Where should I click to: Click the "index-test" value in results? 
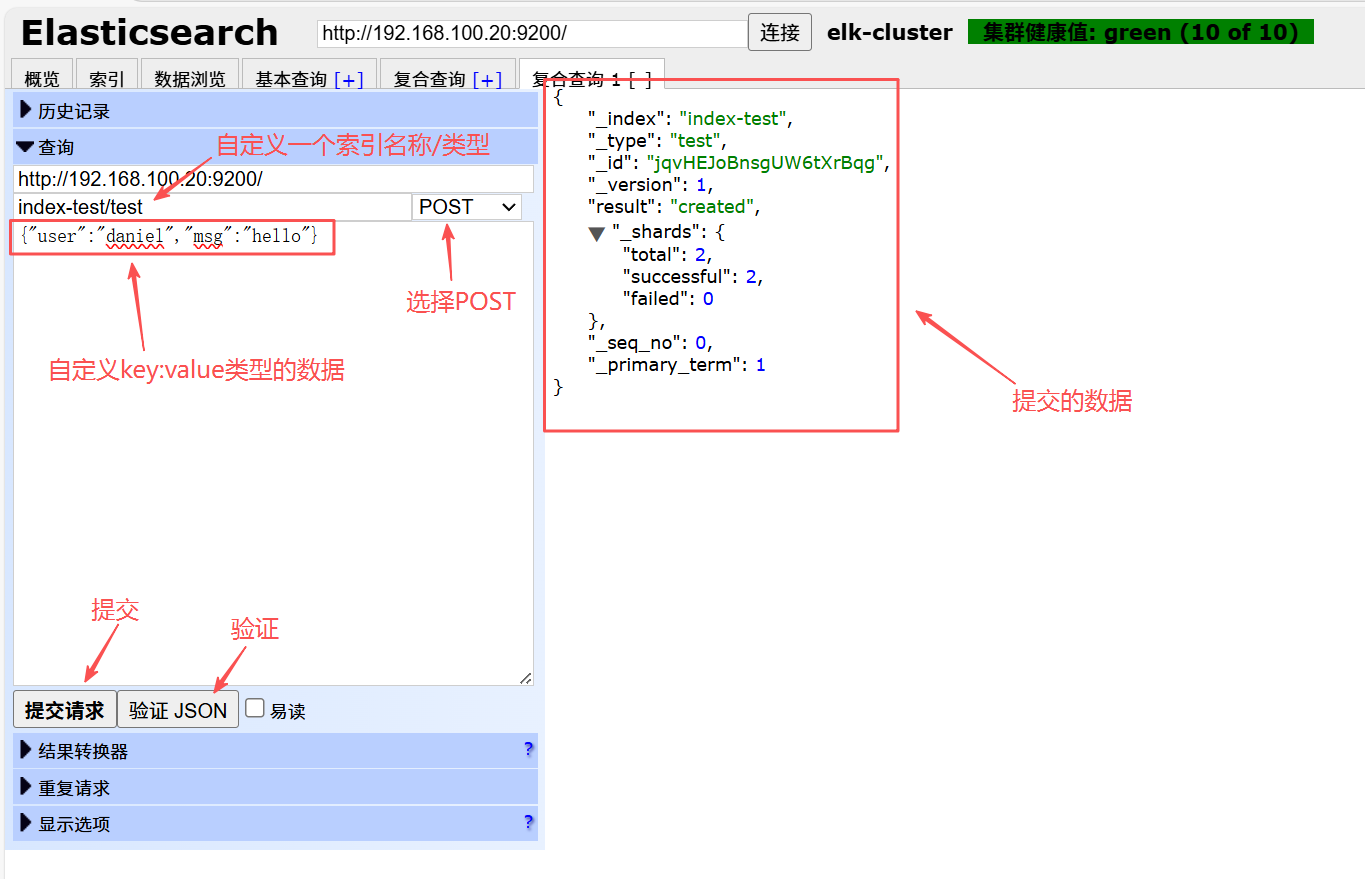pos(734,119)
